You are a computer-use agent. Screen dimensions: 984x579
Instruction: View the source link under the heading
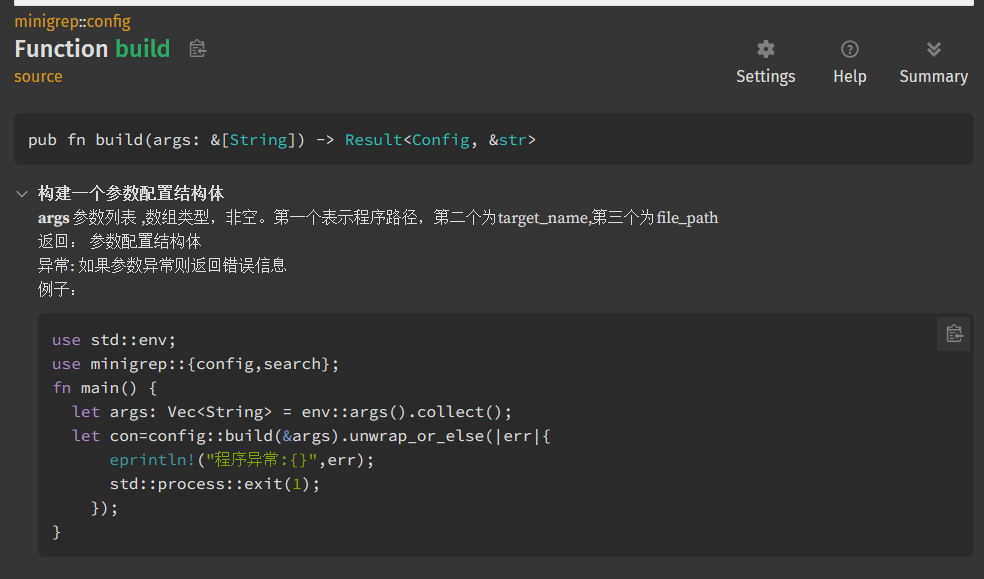tap(38, 77)
